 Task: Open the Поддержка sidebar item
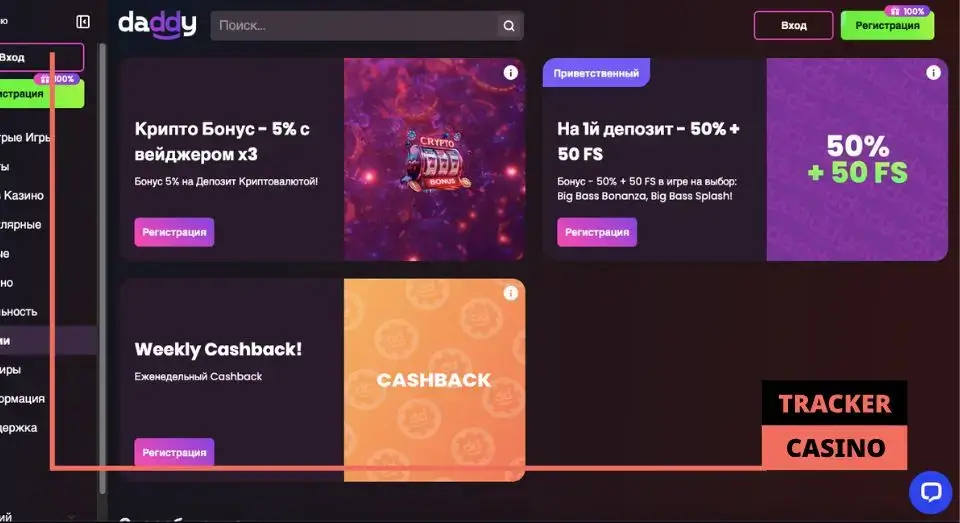tap(20, 427)
